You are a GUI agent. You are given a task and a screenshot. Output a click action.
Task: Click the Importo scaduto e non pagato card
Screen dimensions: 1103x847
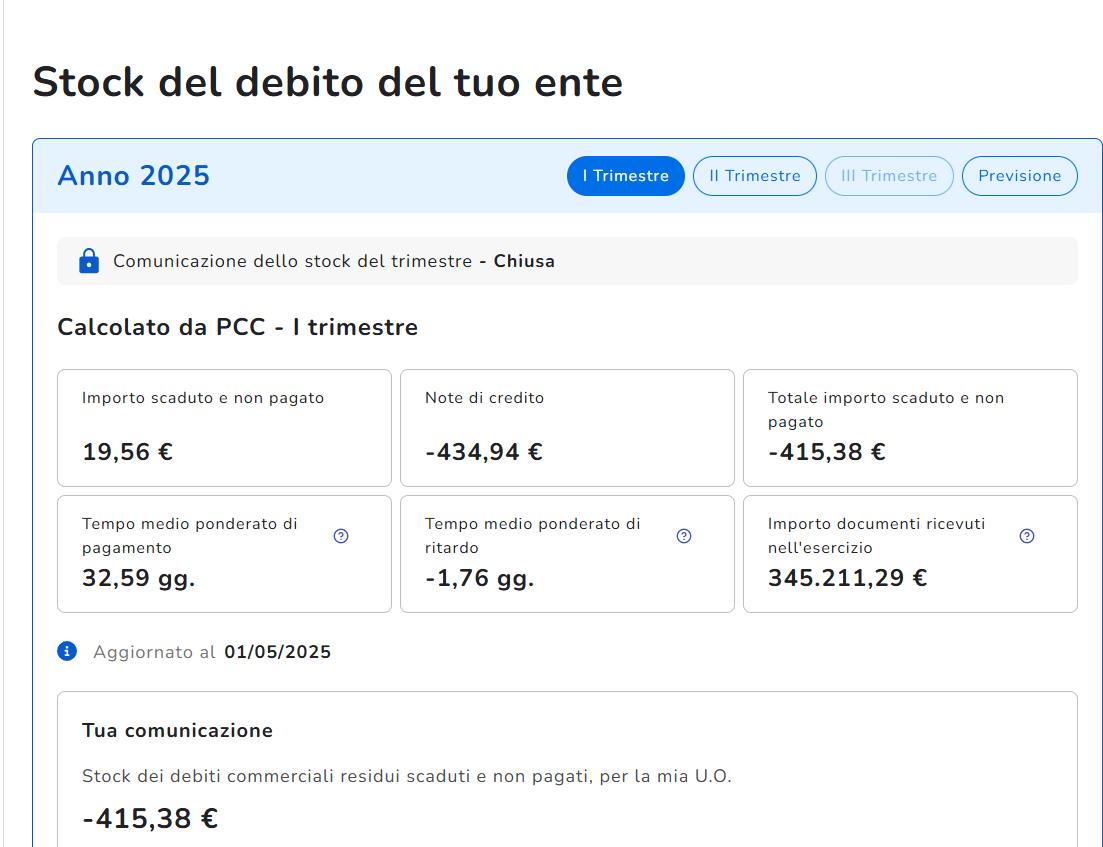[224, 427]
